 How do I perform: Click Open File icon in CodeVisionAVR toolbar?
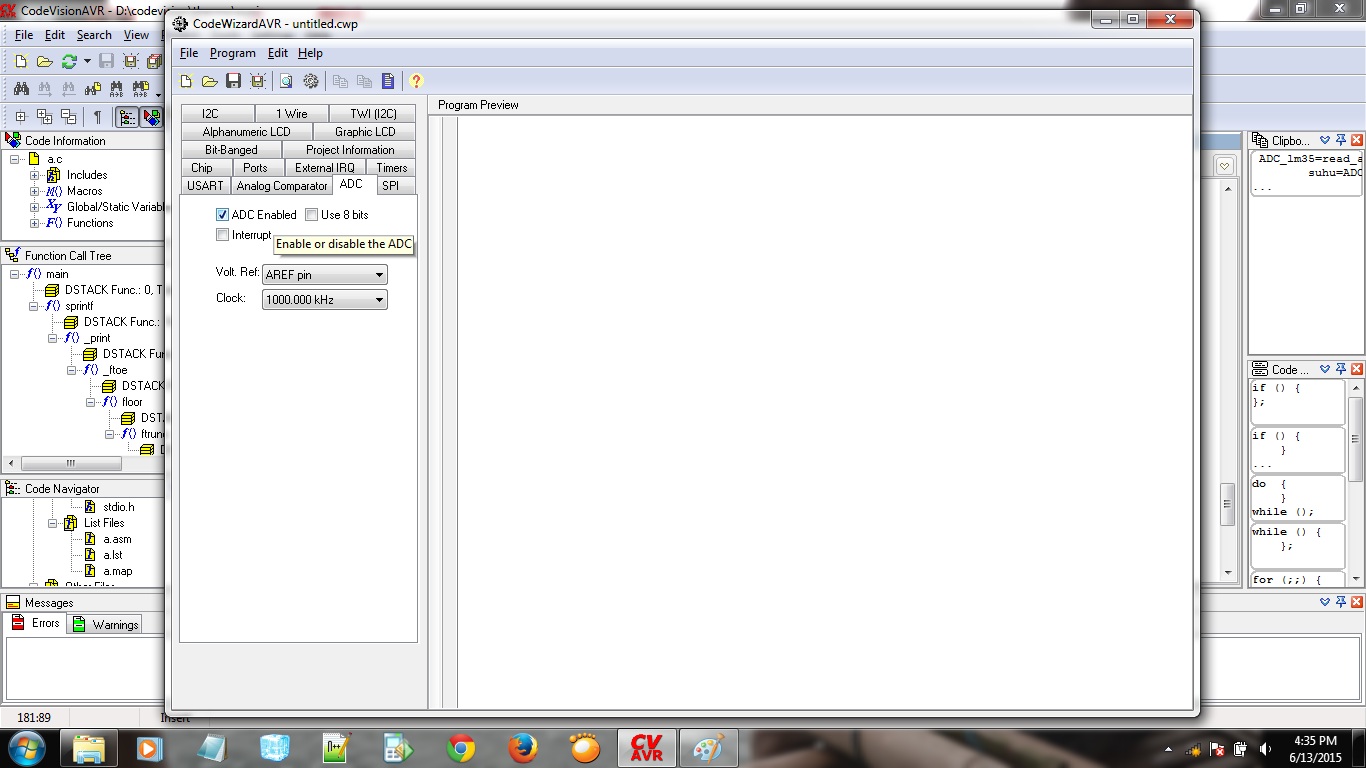click(44, 62)
